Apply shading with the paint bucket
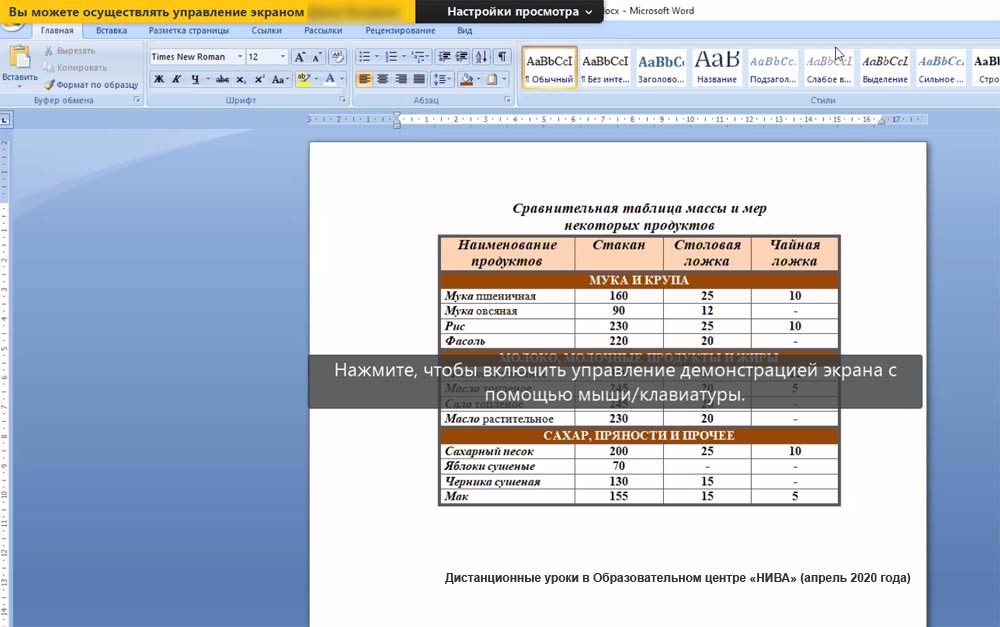 pyautogui.click(x=467, y=79)
